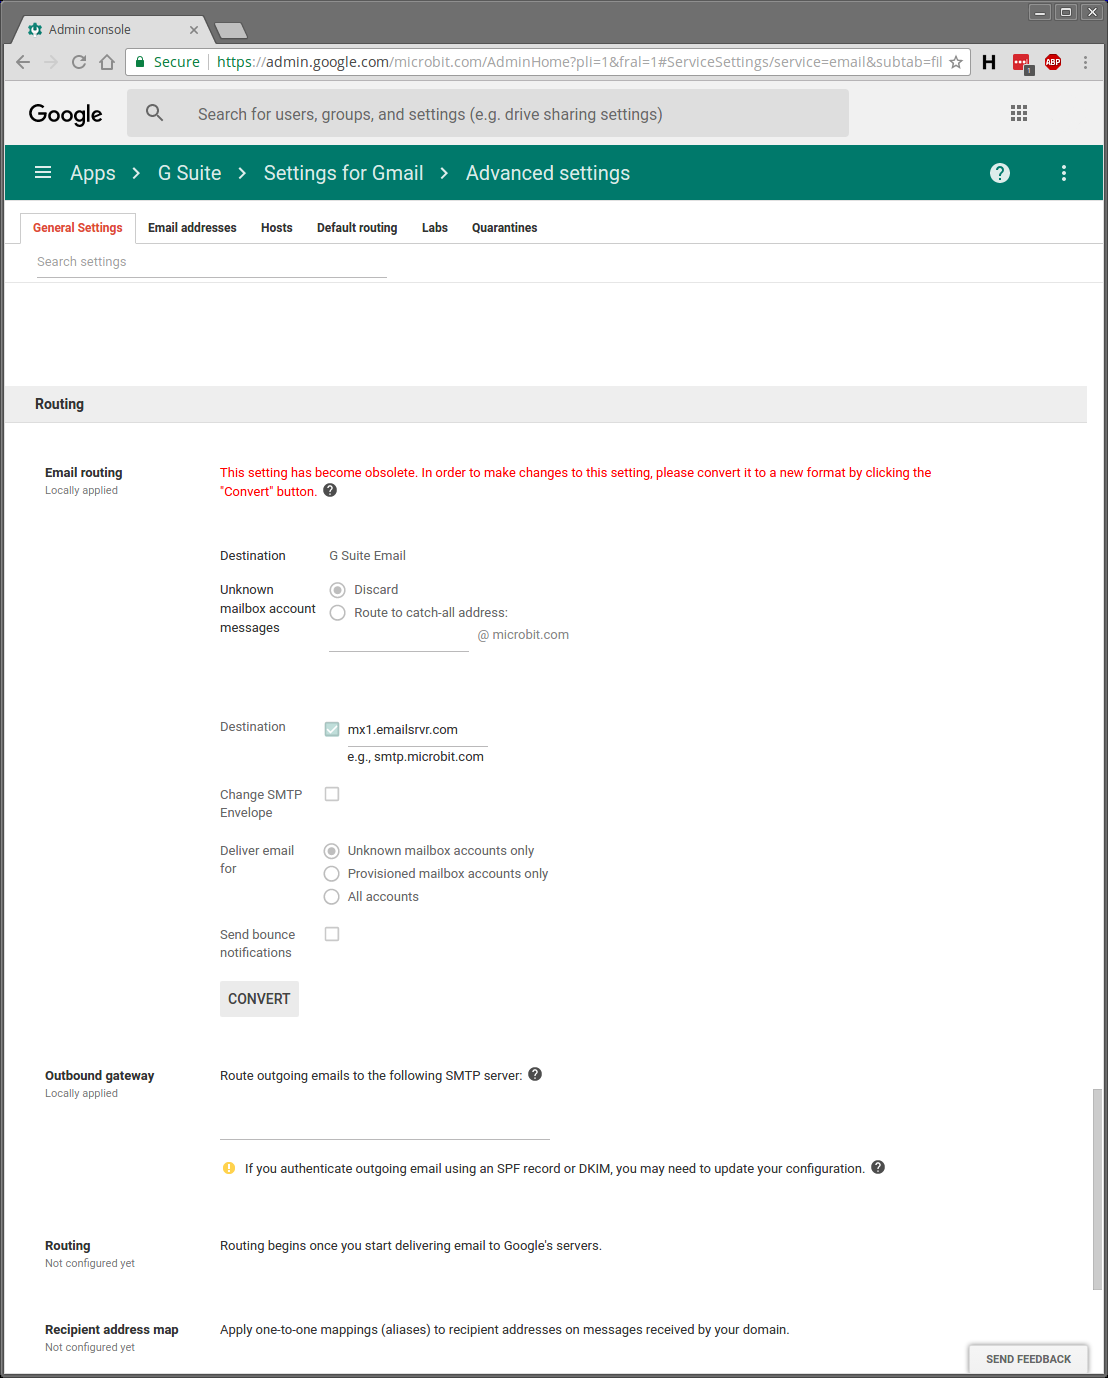Open the ABP Adblock extension icon
This screenshot has height=1378, width=1108.
1053,62
